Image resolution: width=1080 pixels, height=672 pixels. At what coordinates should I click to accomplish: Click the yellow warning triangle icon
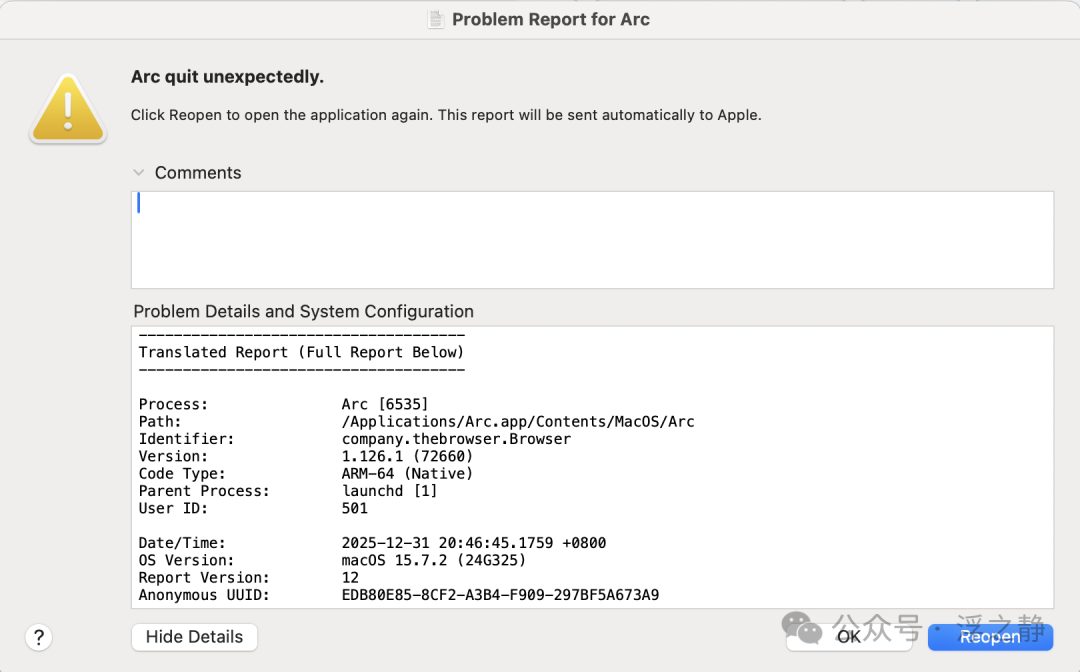coord(68,109)
